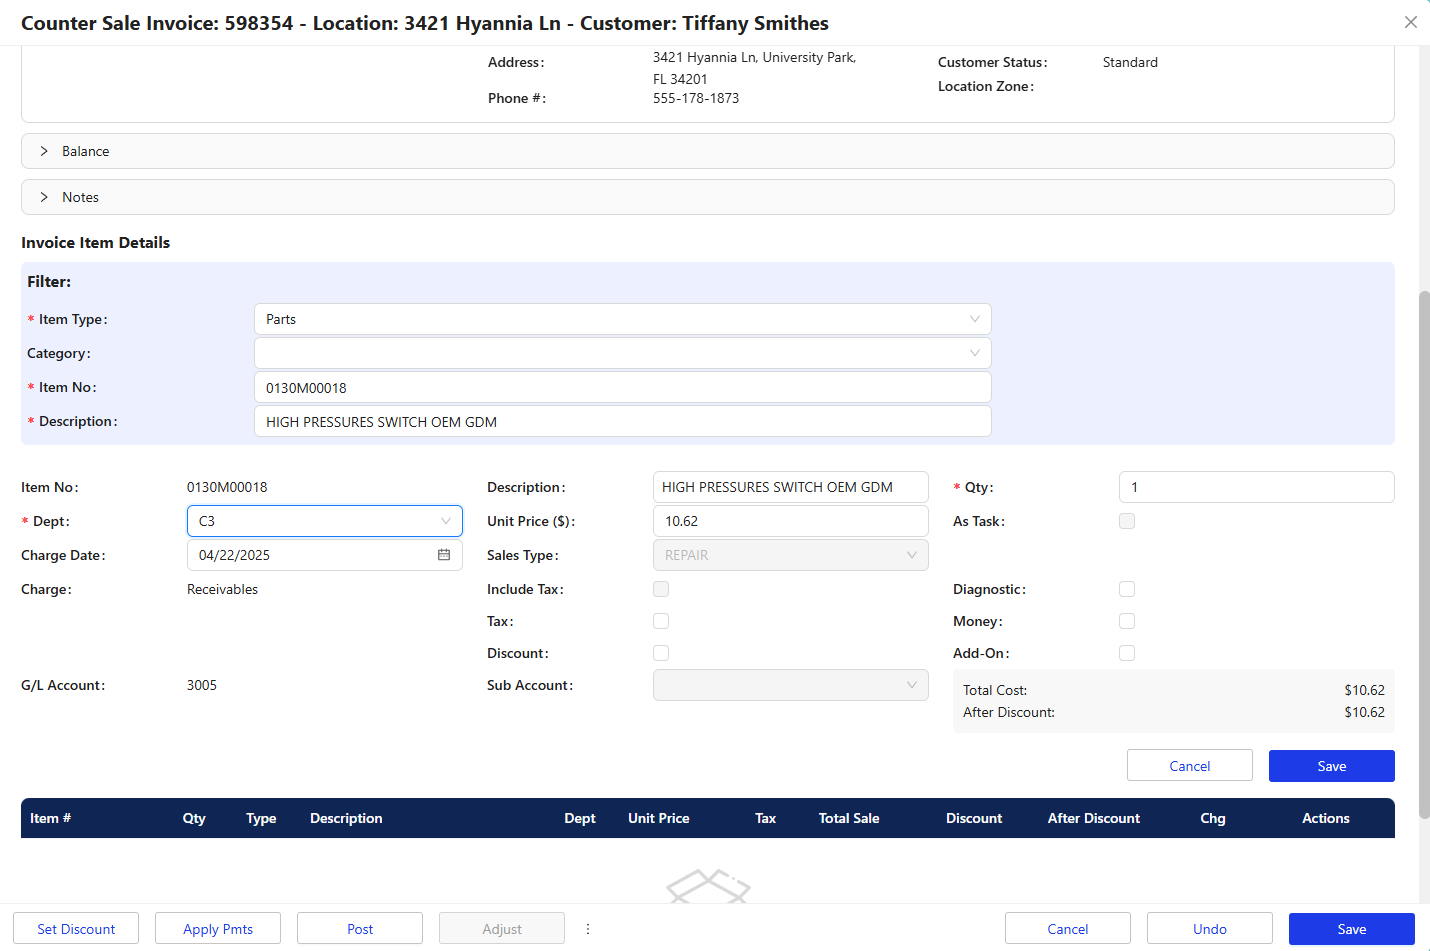
Task: Click the G/L Account value 3005
Action: (202, 685)
